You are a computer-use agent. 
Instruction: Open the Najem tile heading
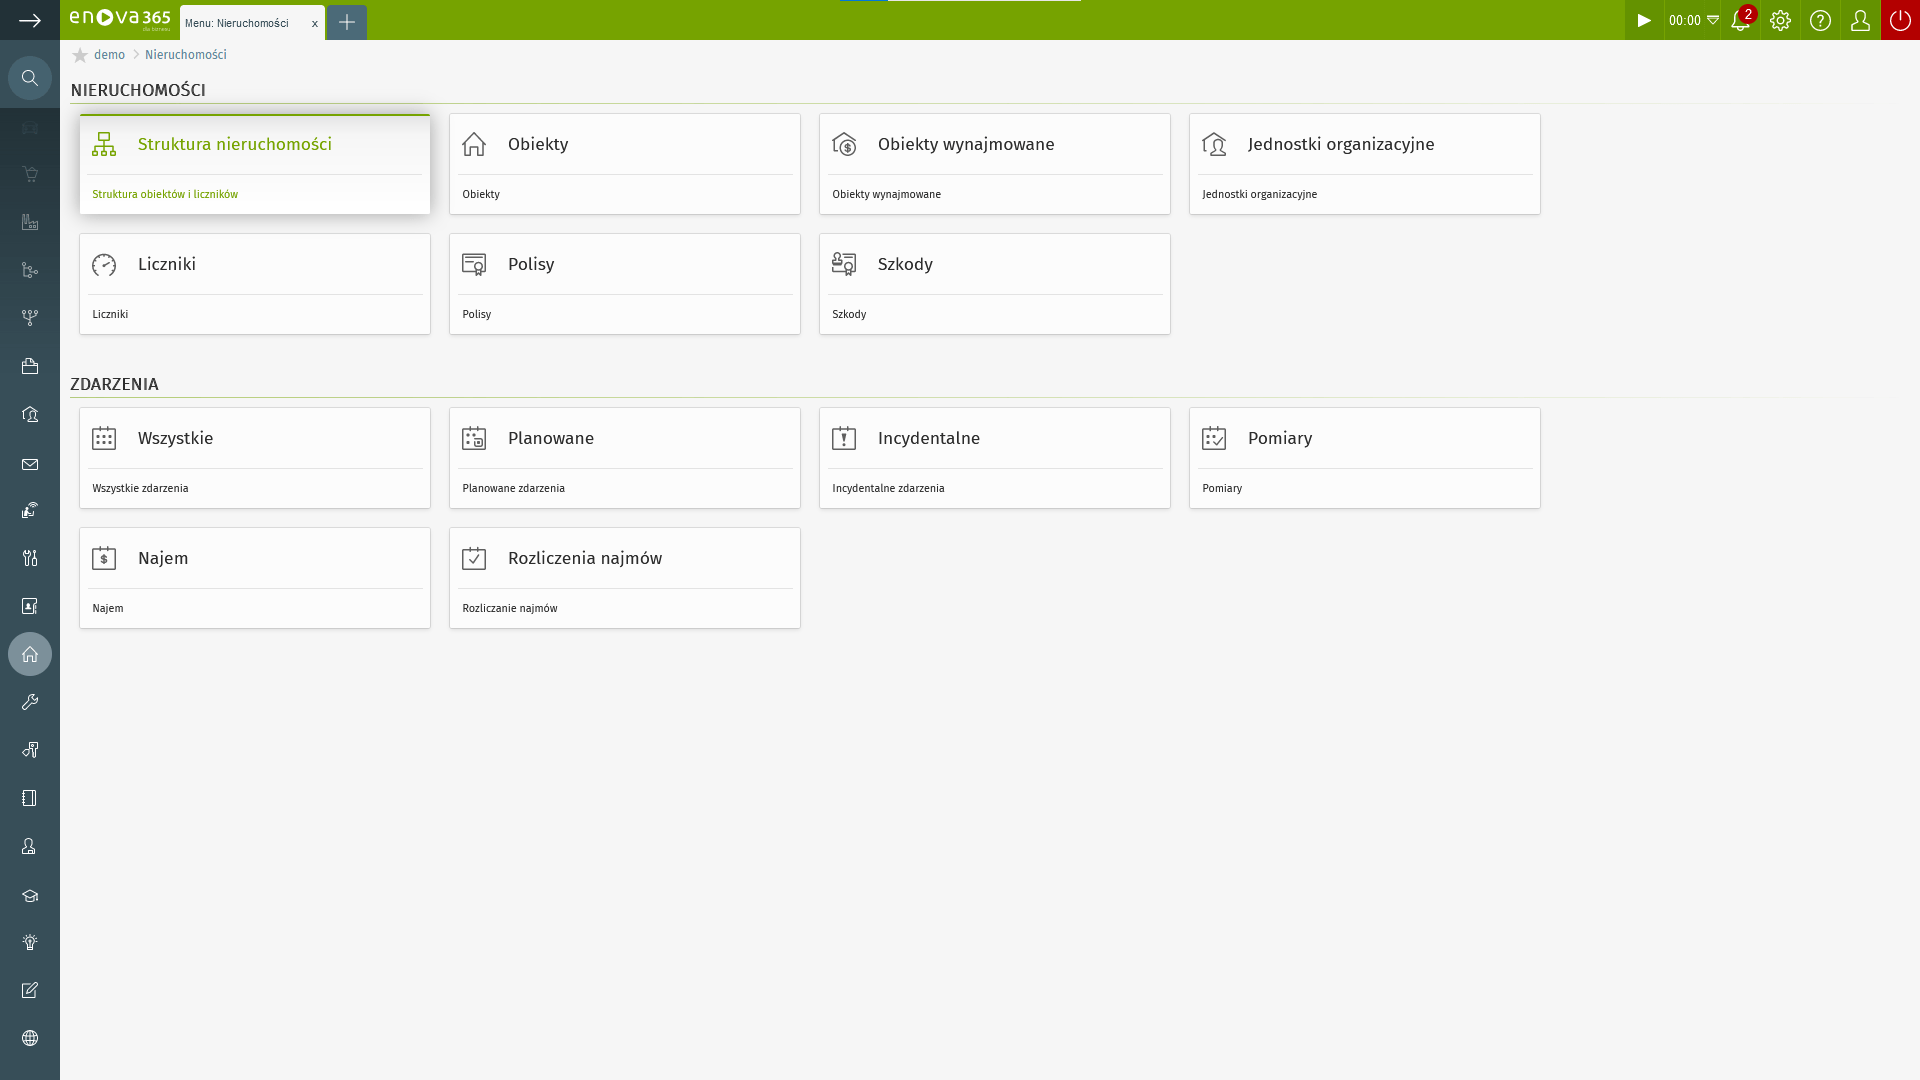tap(163, 558)
